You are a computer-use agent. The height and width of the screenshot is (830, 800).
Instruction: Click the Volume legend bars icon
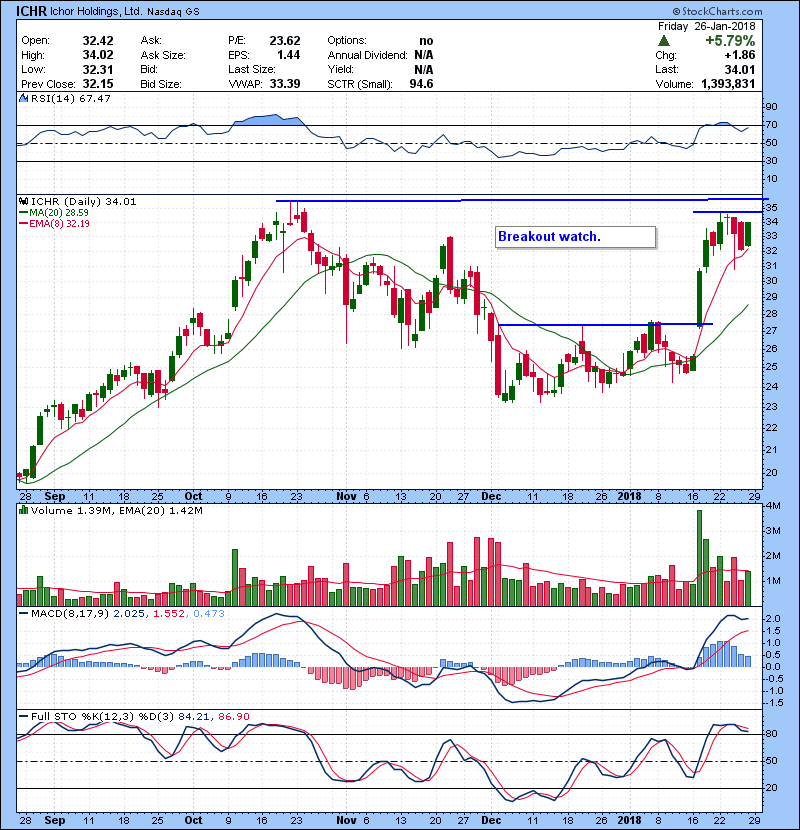tap(23, 510)
